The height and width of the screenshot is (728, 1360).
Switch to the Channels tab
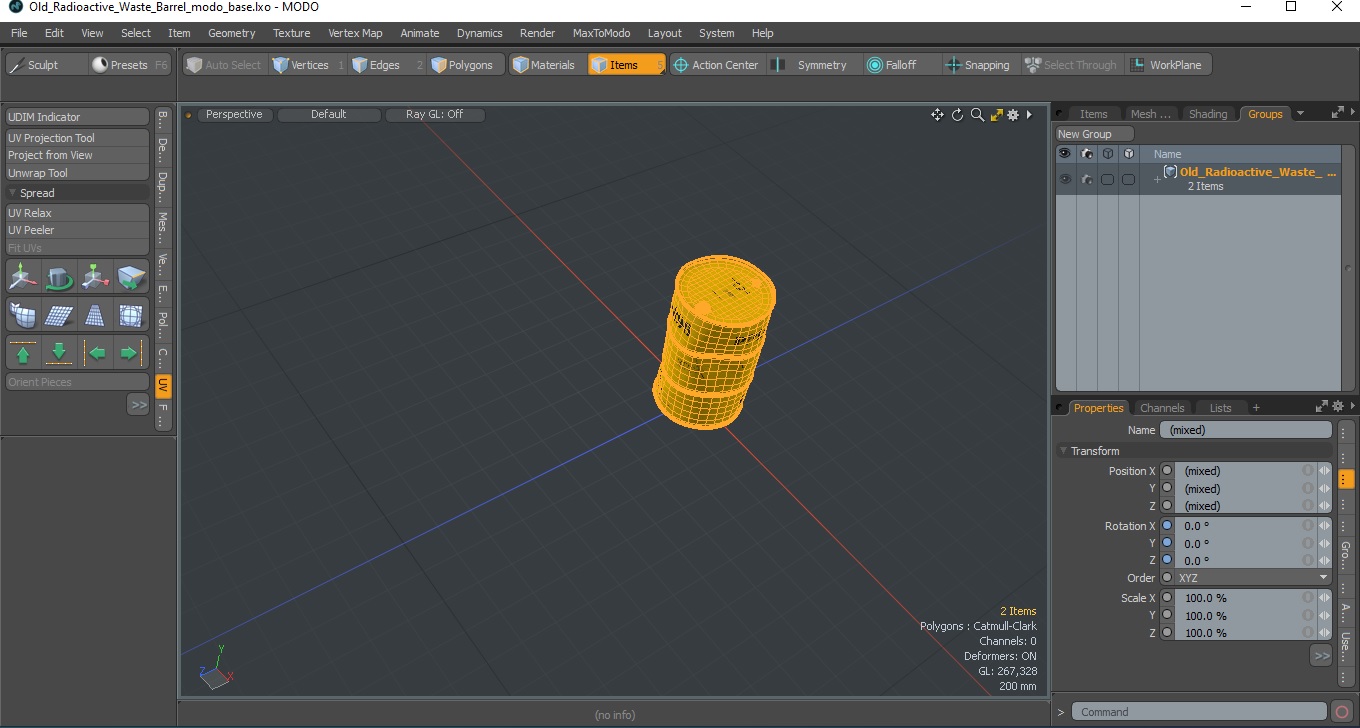coord(1162,408)
